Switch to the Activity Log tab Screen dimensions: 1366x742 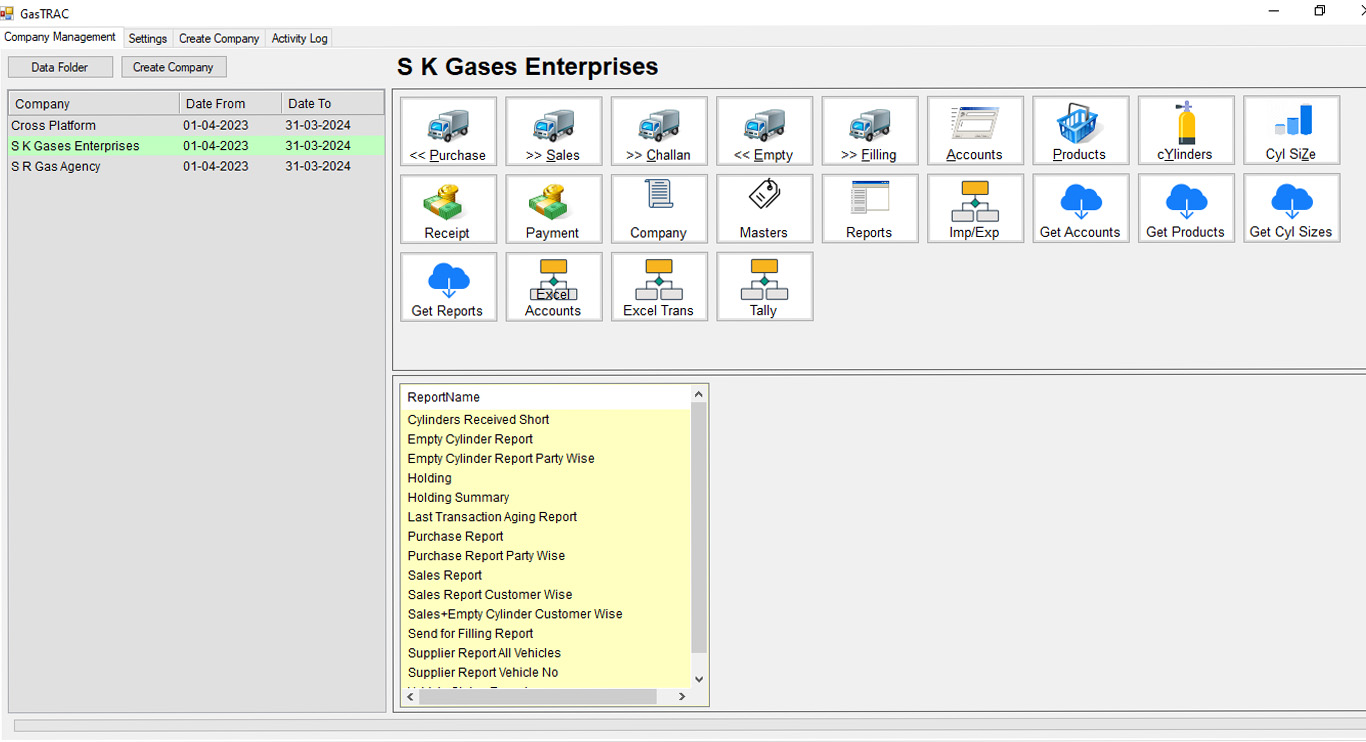pyautogui.click(x=299, y=38)
